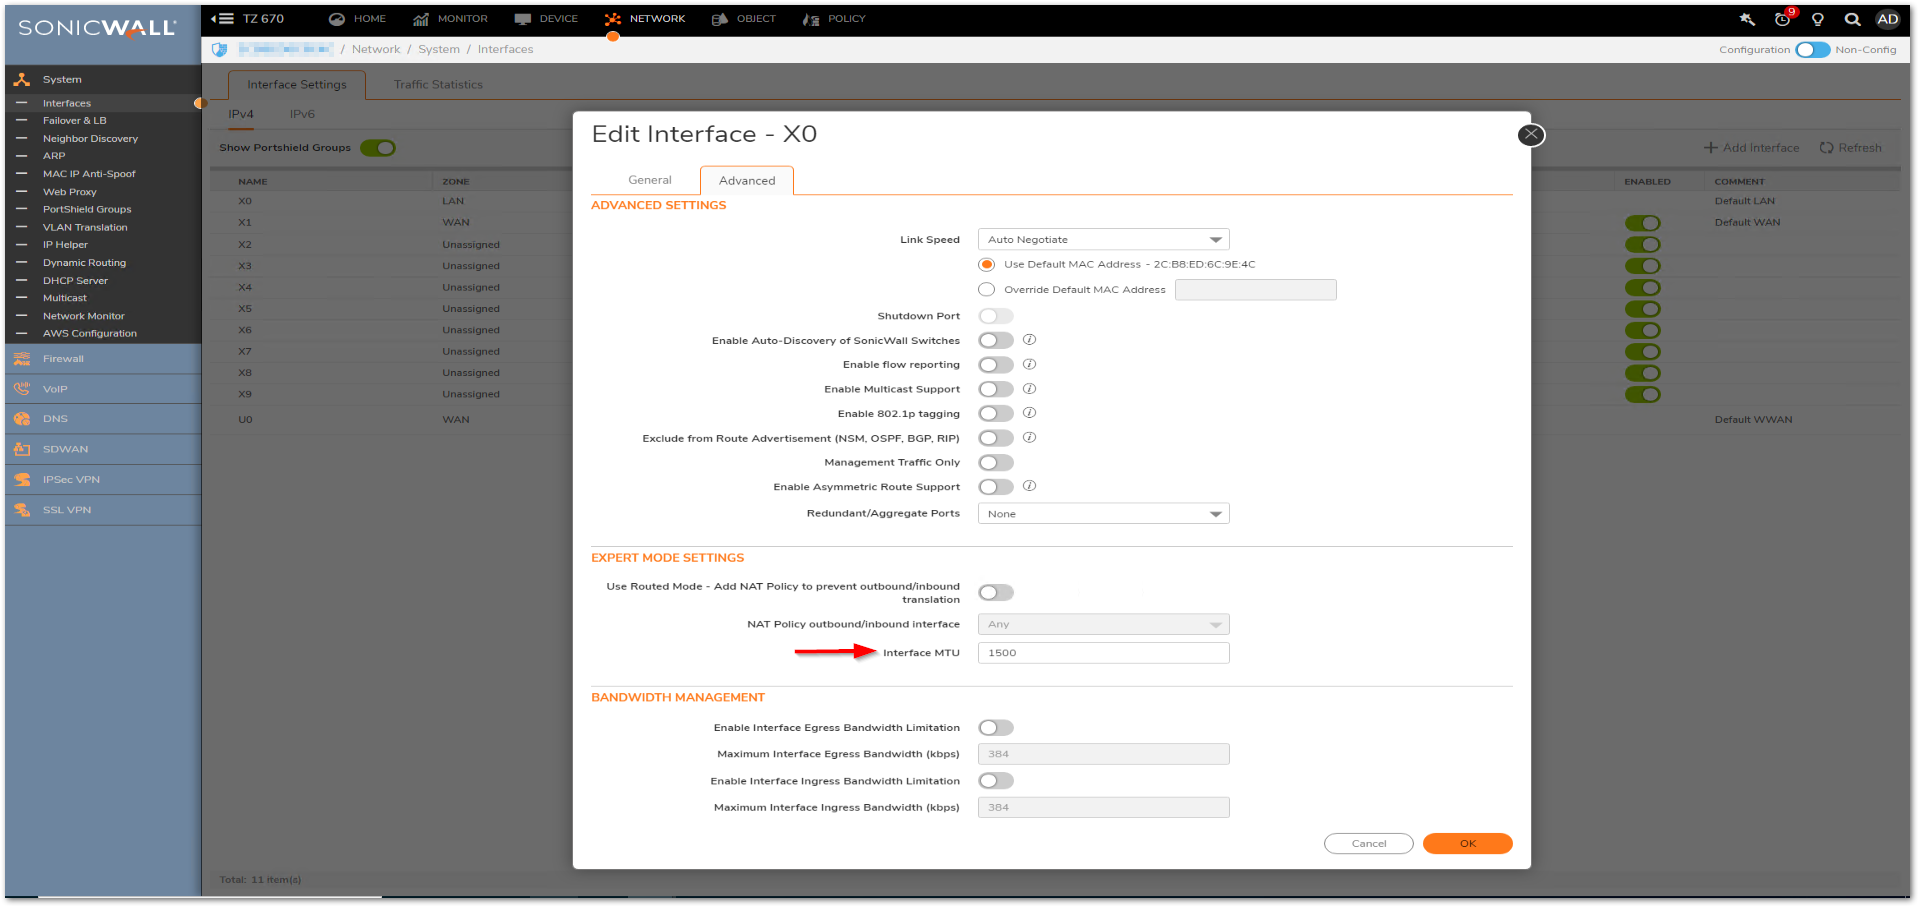Enable Interface Egress Bandwidth Limitation toggle
Screen dimensions: 1919x907
coord(996,728)
